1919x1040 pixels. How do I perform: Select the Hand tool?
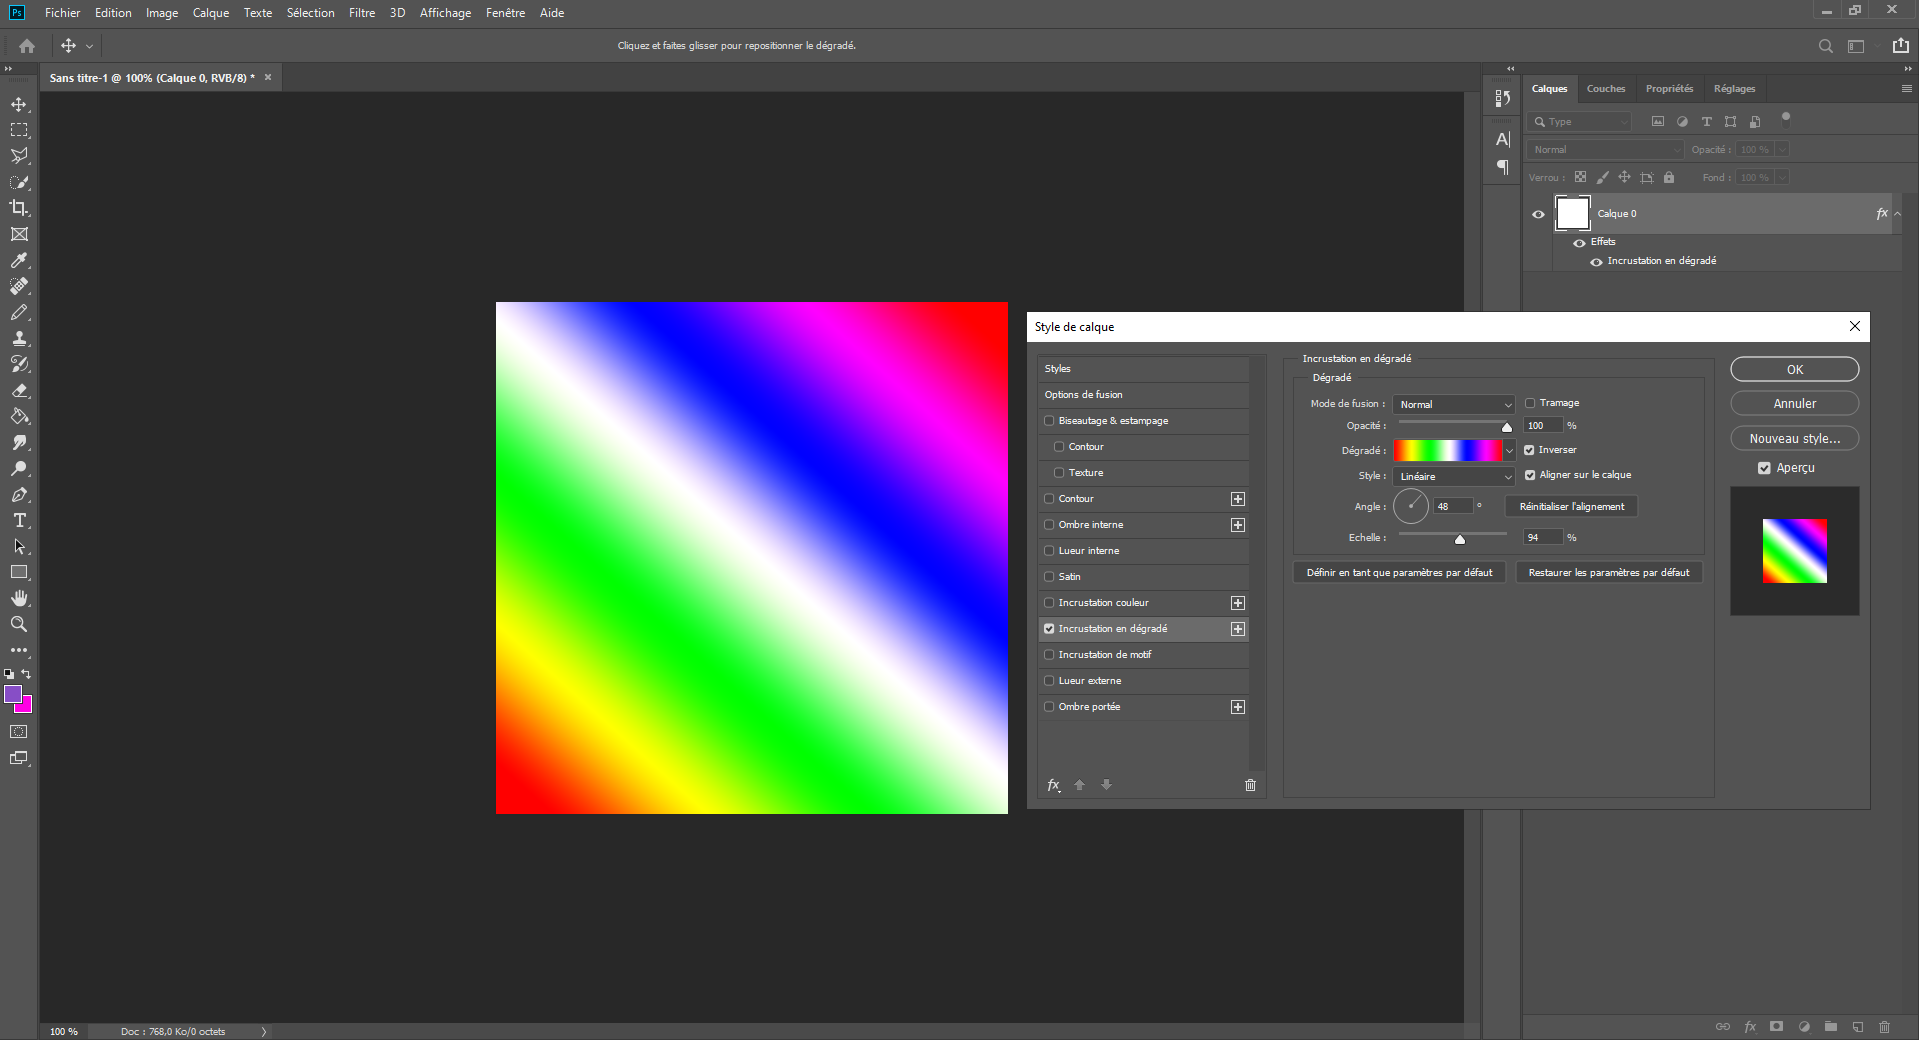[19, 598]
